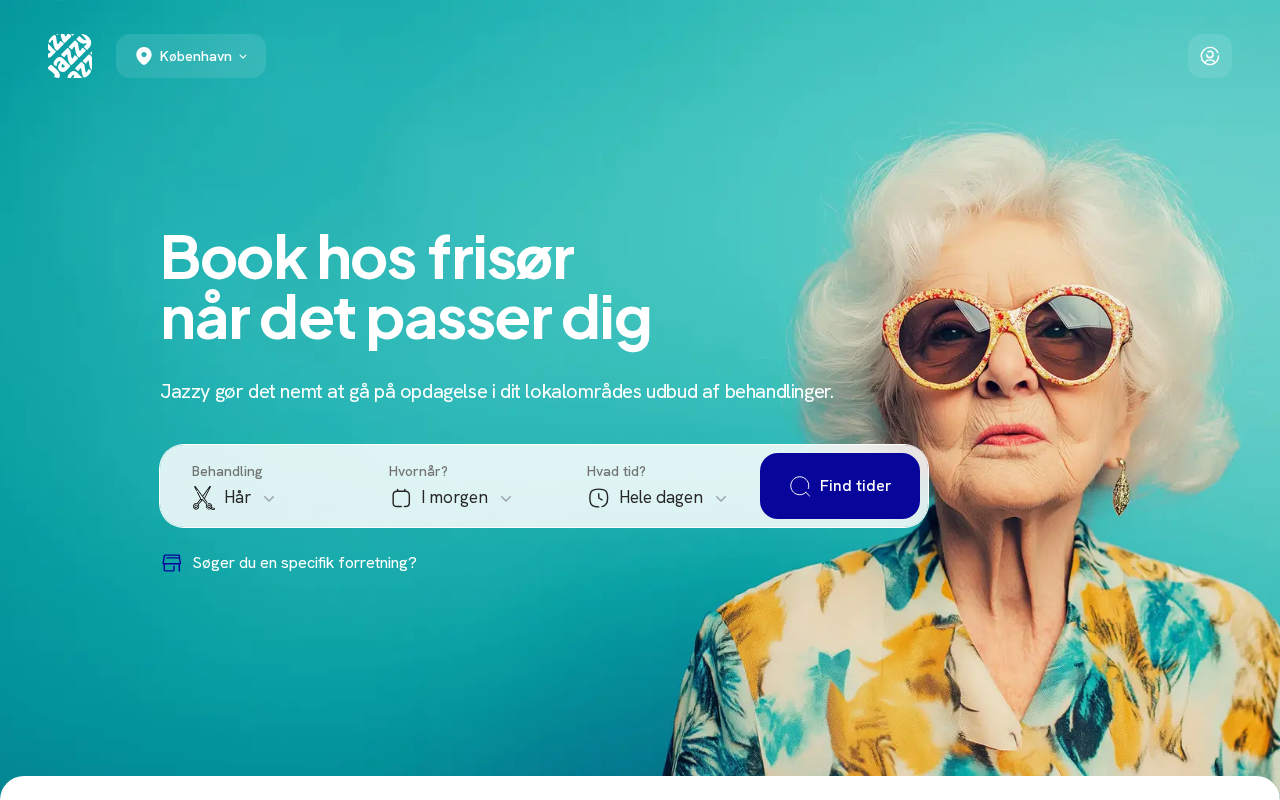Click the calendar icon beside I morgen
The height and width of the screenshot is (800, 1280).
pyautogui.click(x=401, y=497)
